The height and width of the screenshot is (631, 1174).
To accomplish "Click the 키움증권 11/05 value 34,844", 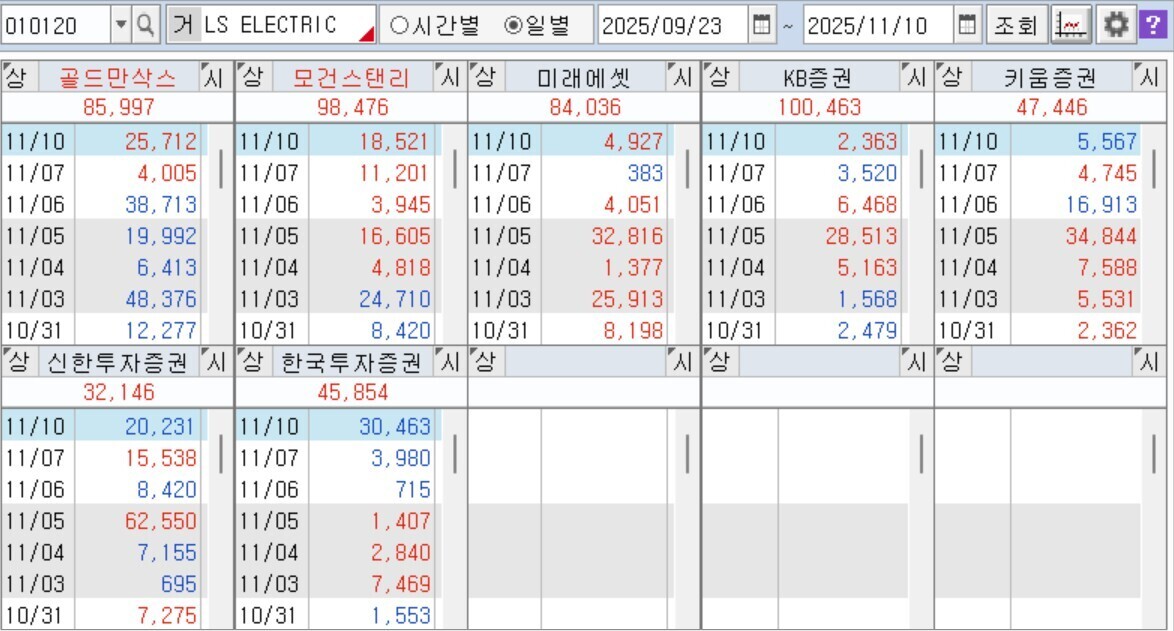I will click(1101, 236).
